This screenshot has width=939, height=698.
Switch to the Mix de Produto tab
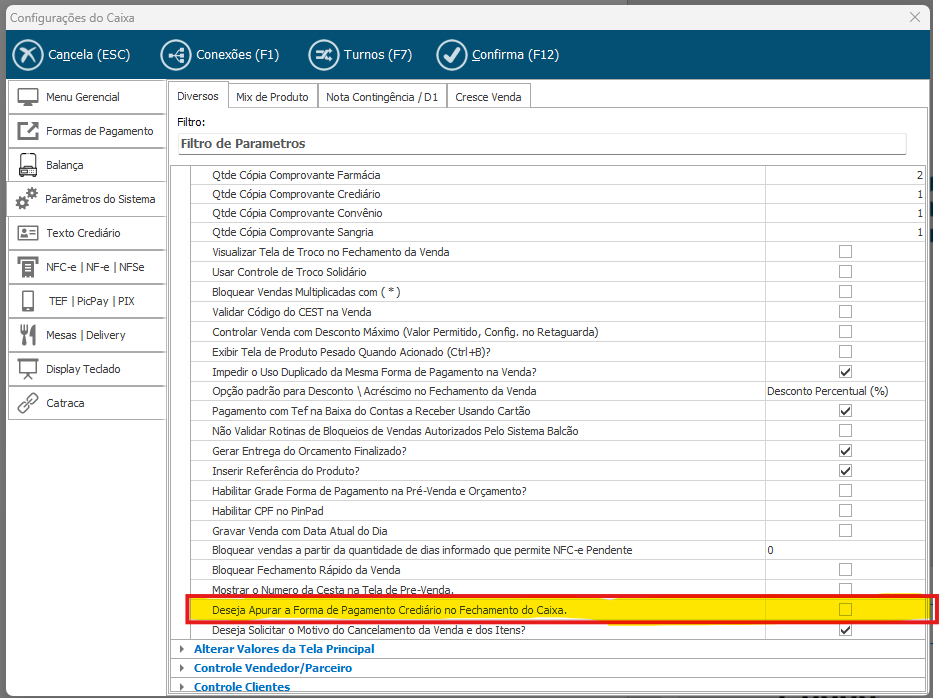tap(272, 96)
